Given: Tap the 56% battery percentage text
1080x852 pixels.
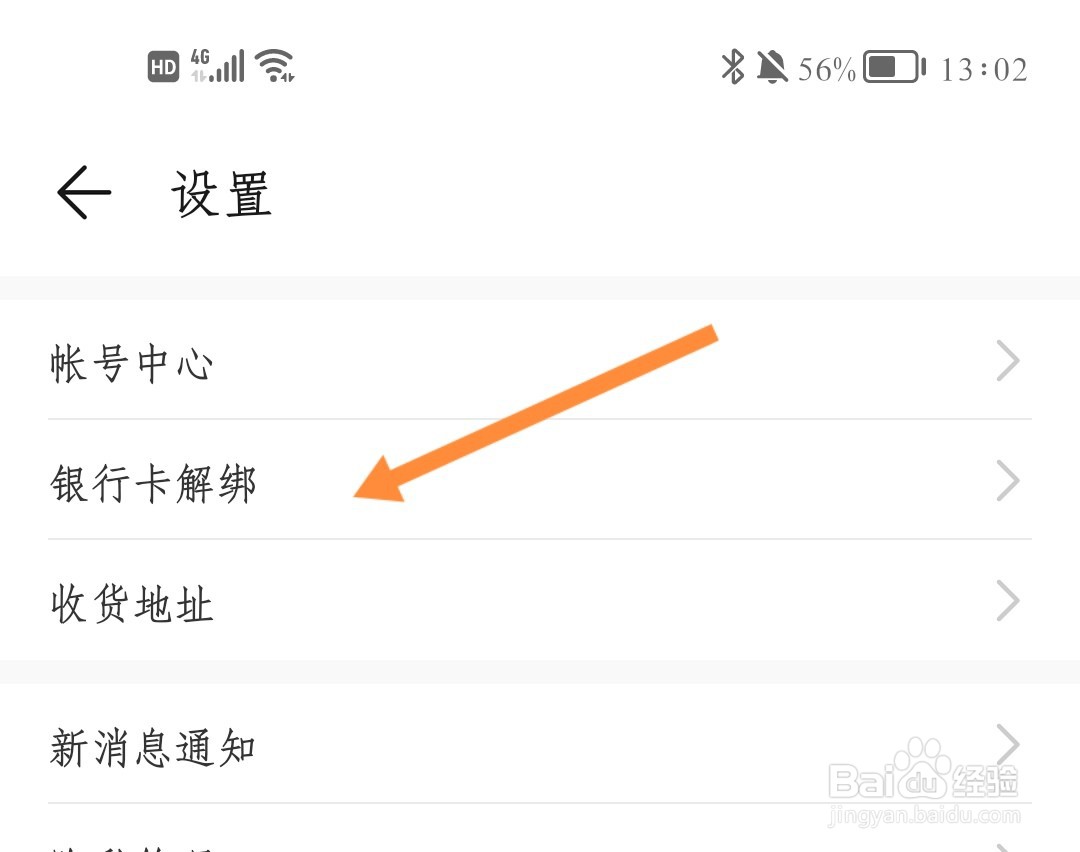Looking at the screenshot, I should click(827, 69).
